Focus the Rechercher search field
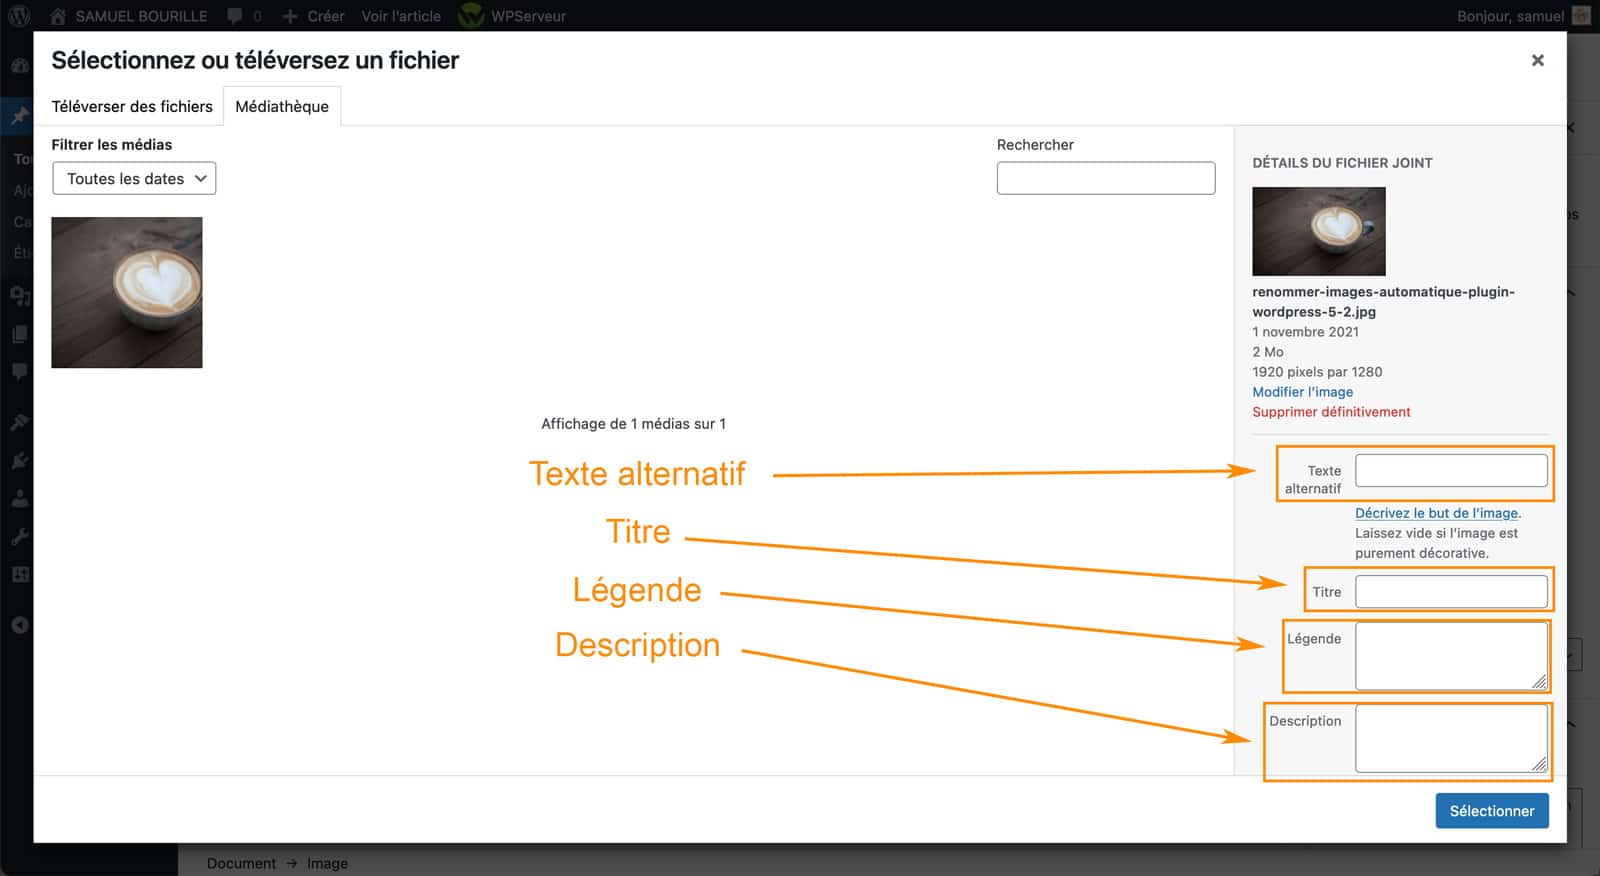The height and width of the screenshot is (876, 1600). [x=1105, y=178]
